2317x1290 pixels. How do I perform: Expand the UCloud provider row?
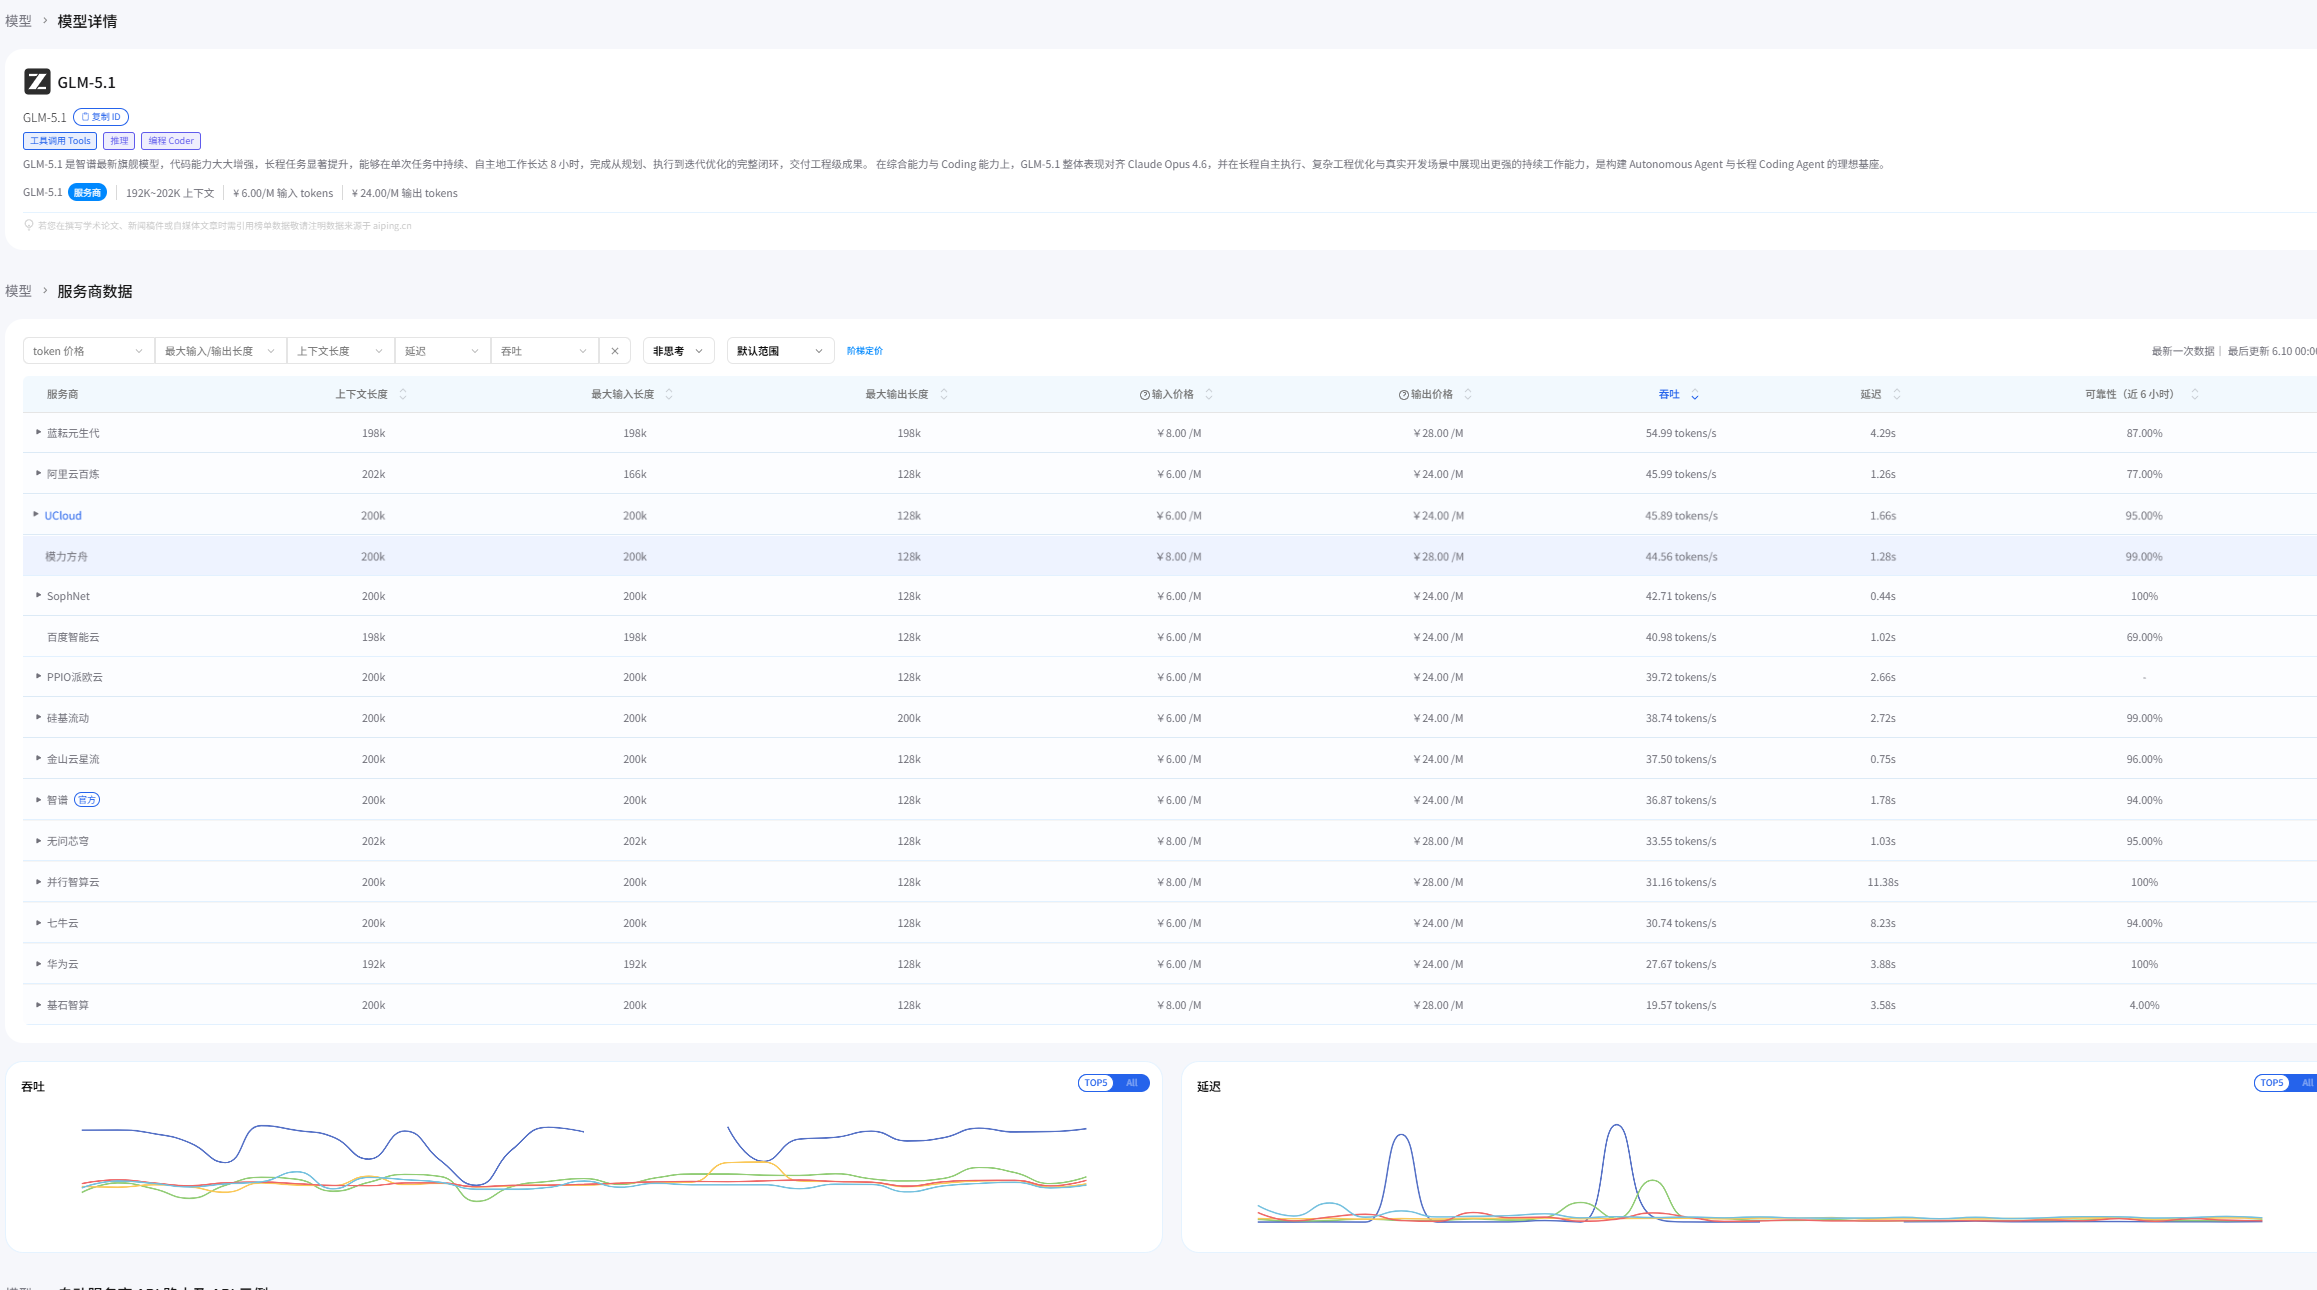click(x=36, y=515)
